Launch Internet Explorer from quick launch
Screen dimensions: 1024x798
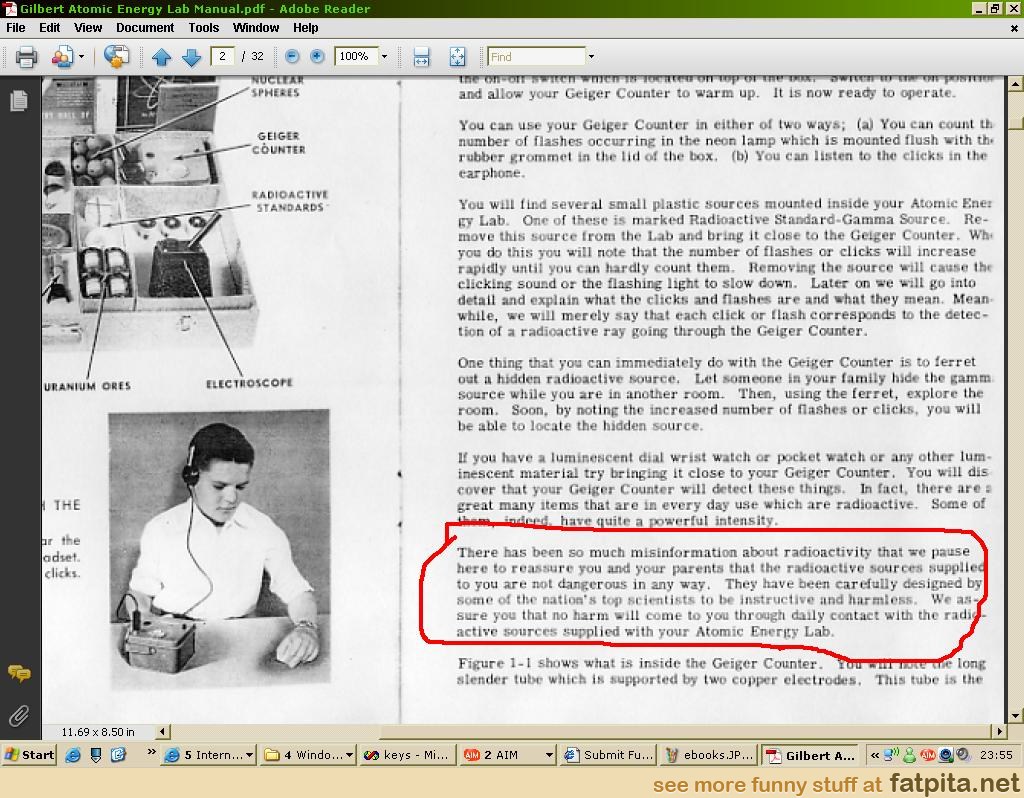[x=73, y=755]
